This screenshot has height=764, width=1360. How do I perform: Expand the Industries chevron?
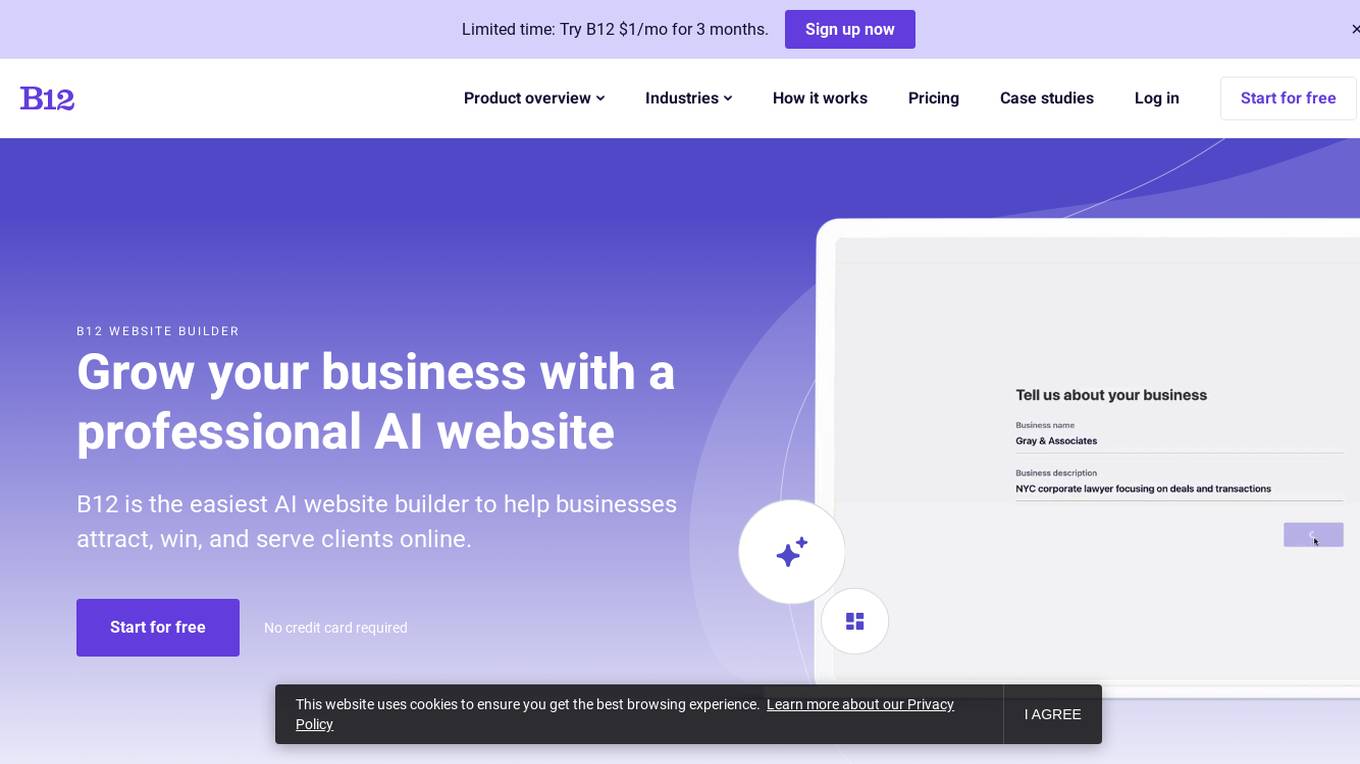point(728,98)
